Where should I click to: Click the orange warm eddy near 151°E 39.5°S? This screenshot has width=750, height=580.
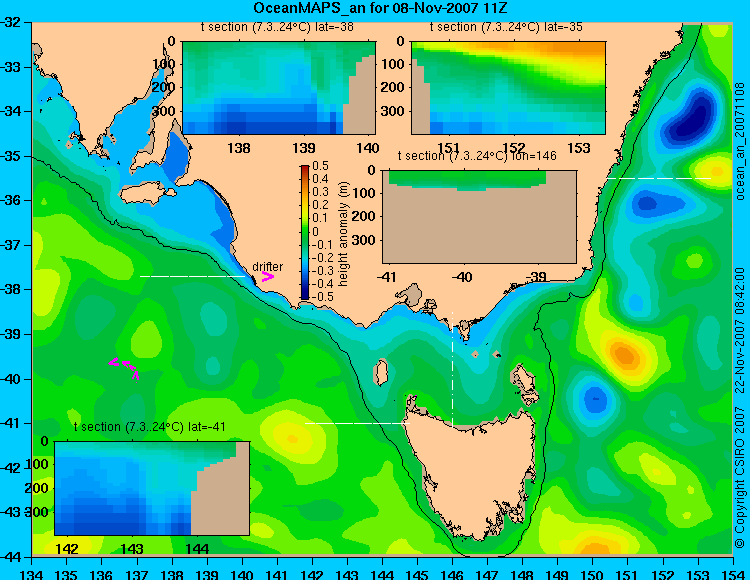tap(624, 356)
